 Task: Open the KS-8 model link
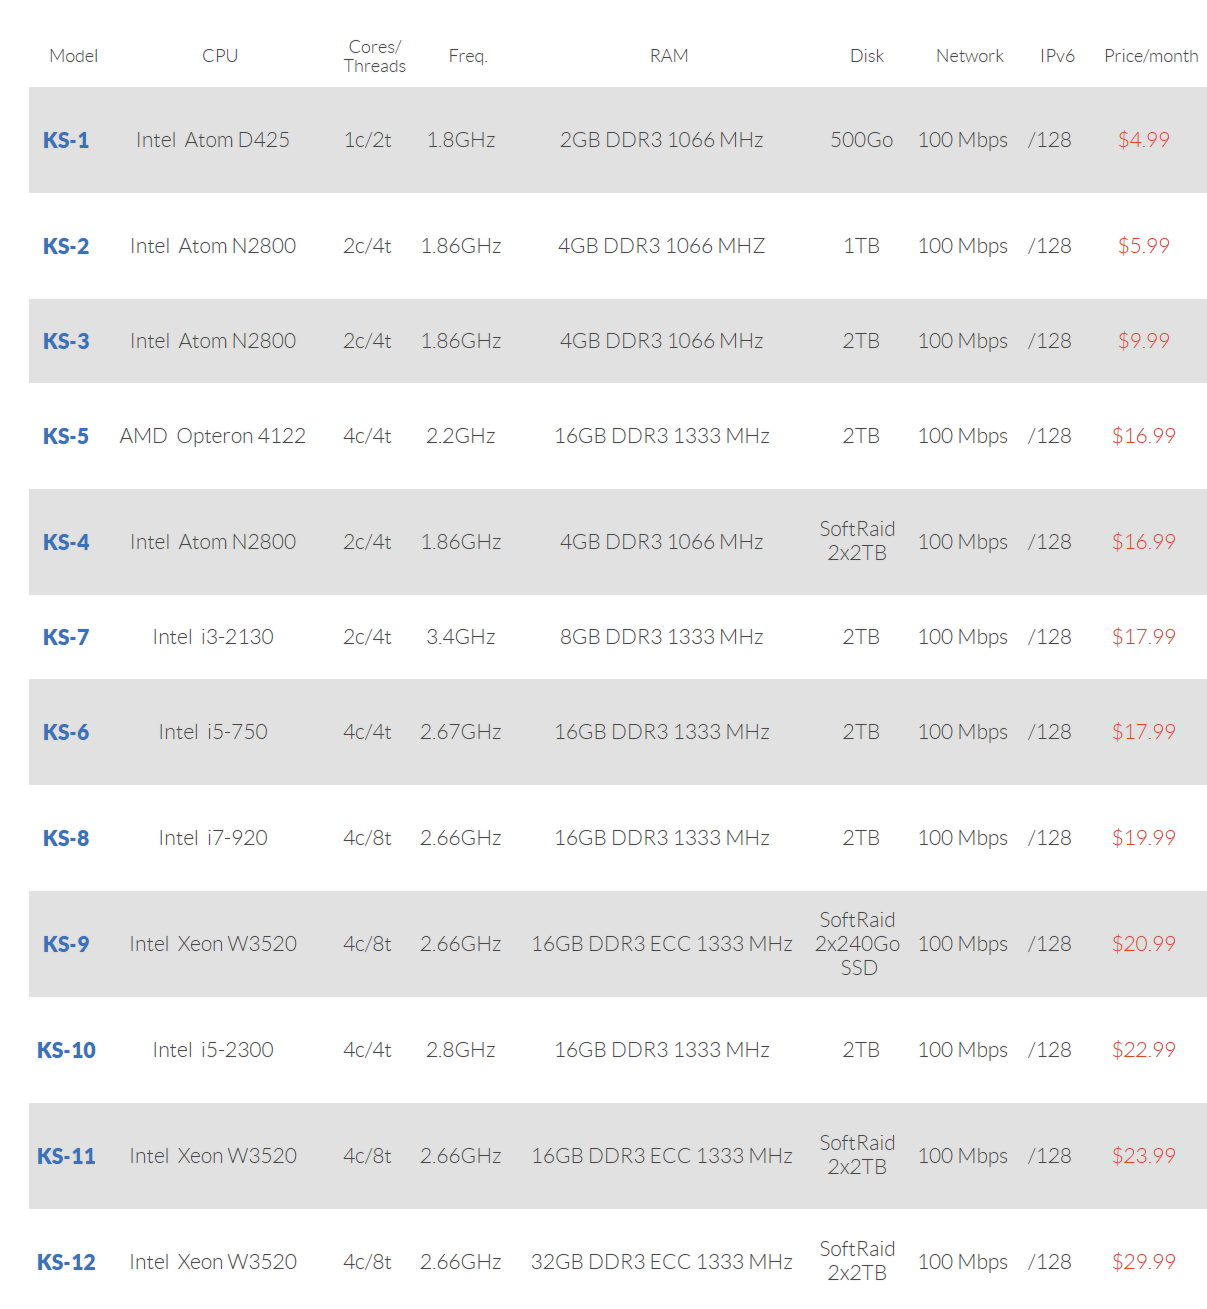pyautogui.click(x=66, y=838)
